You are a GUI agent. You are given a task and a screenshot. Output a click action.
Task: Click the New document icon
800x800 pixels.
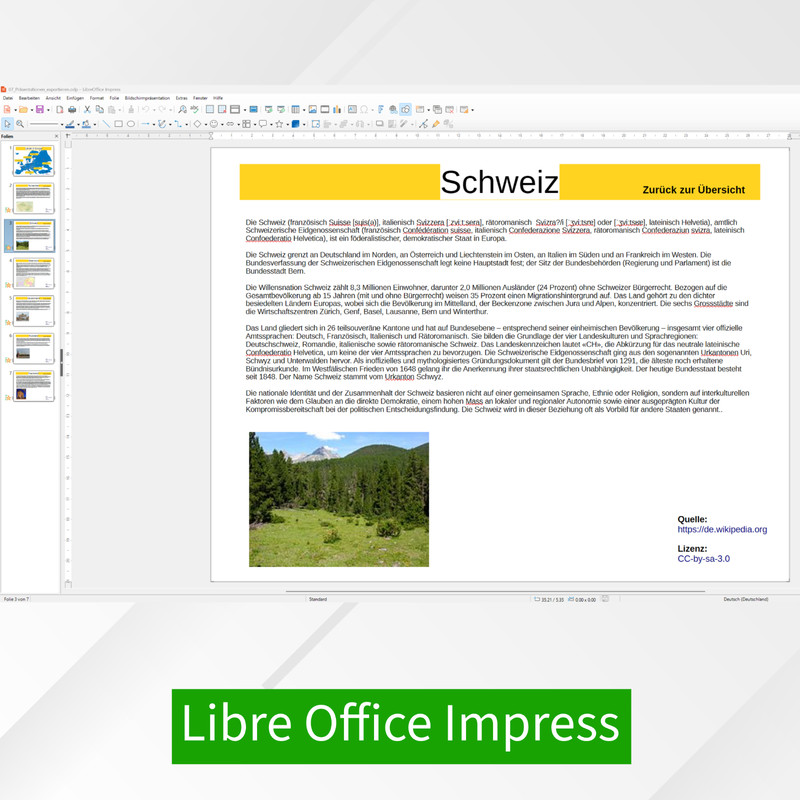click(x=7, y=109)
